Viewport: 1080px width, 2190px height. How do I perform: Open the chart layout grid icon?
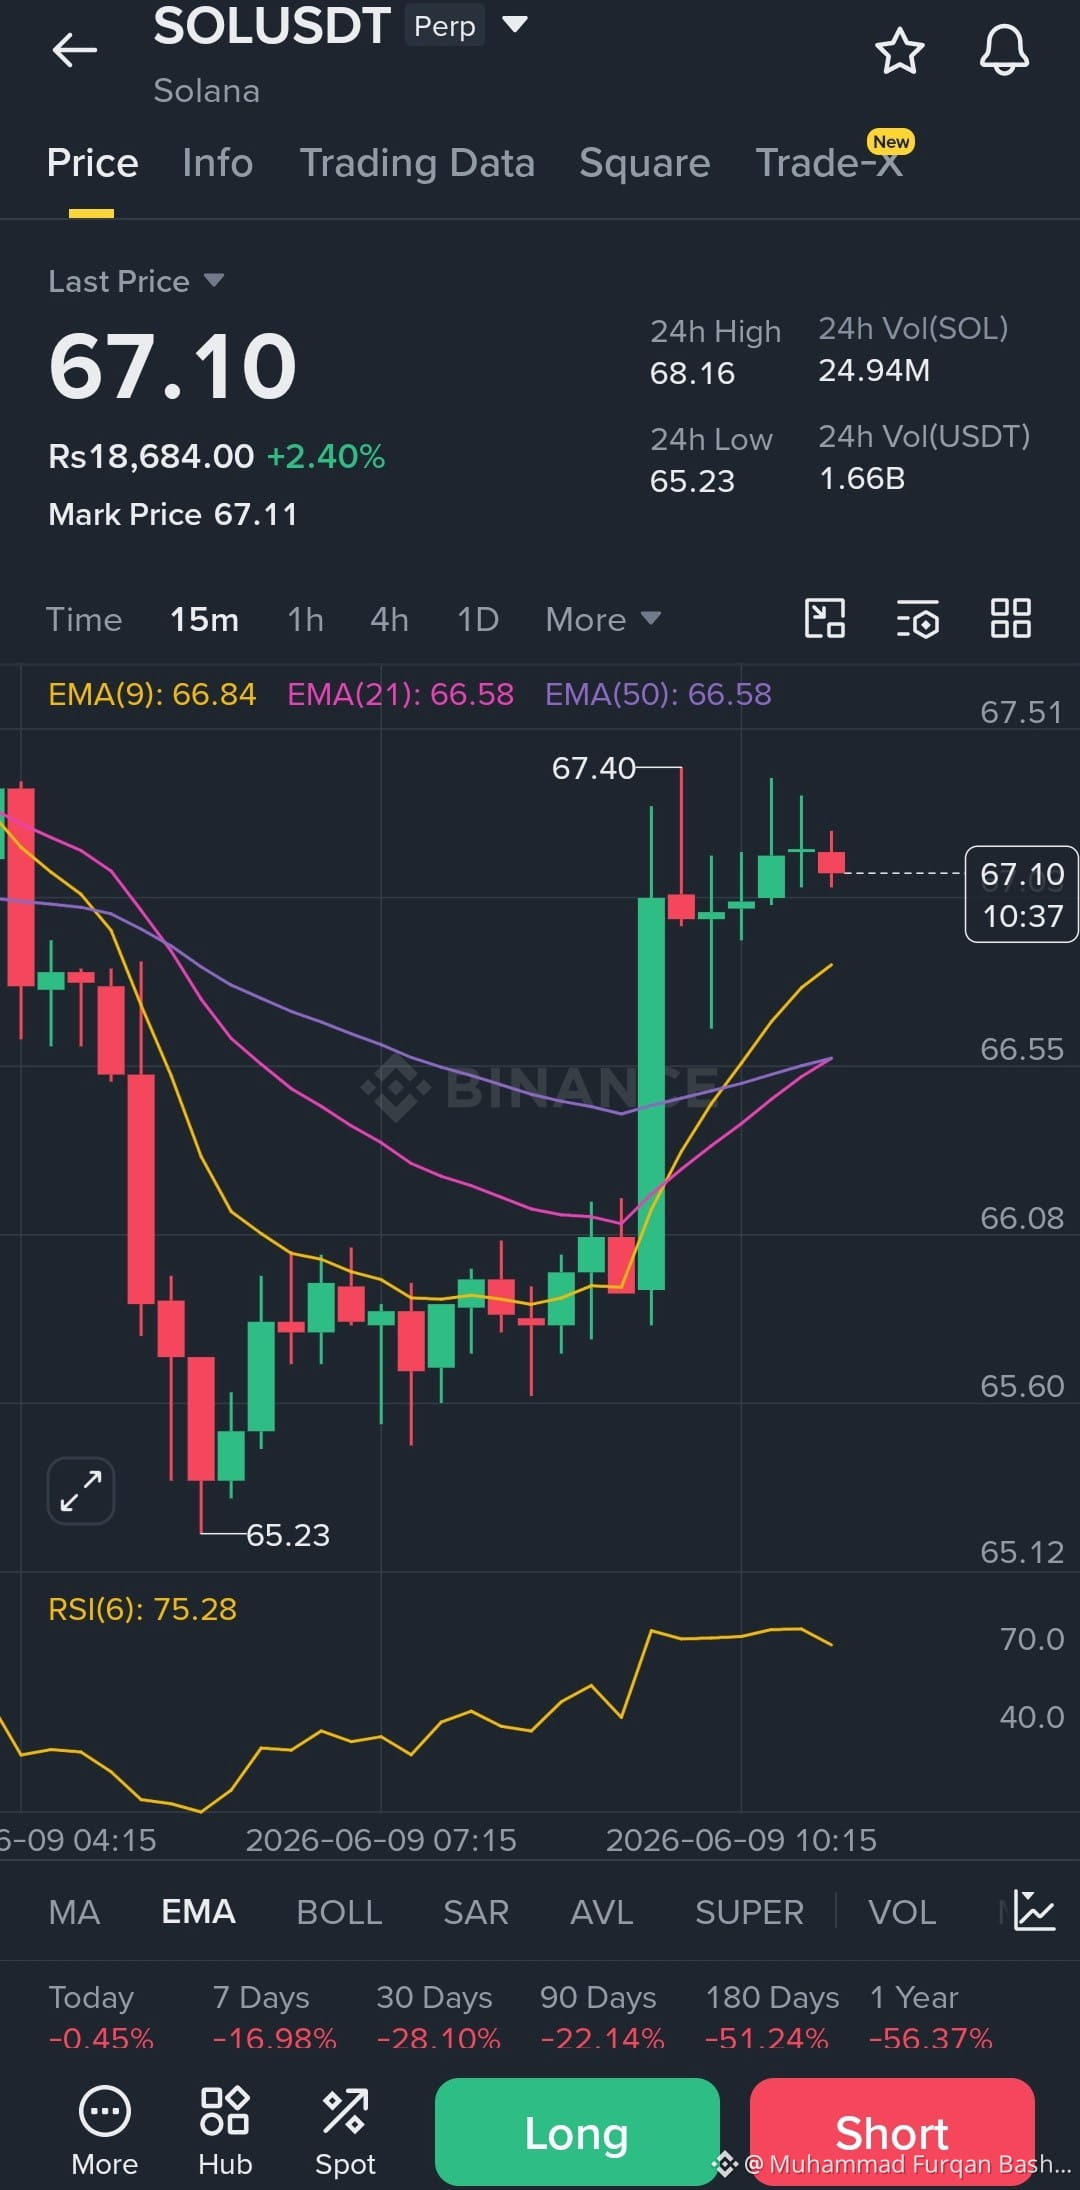coord(1010,619)
